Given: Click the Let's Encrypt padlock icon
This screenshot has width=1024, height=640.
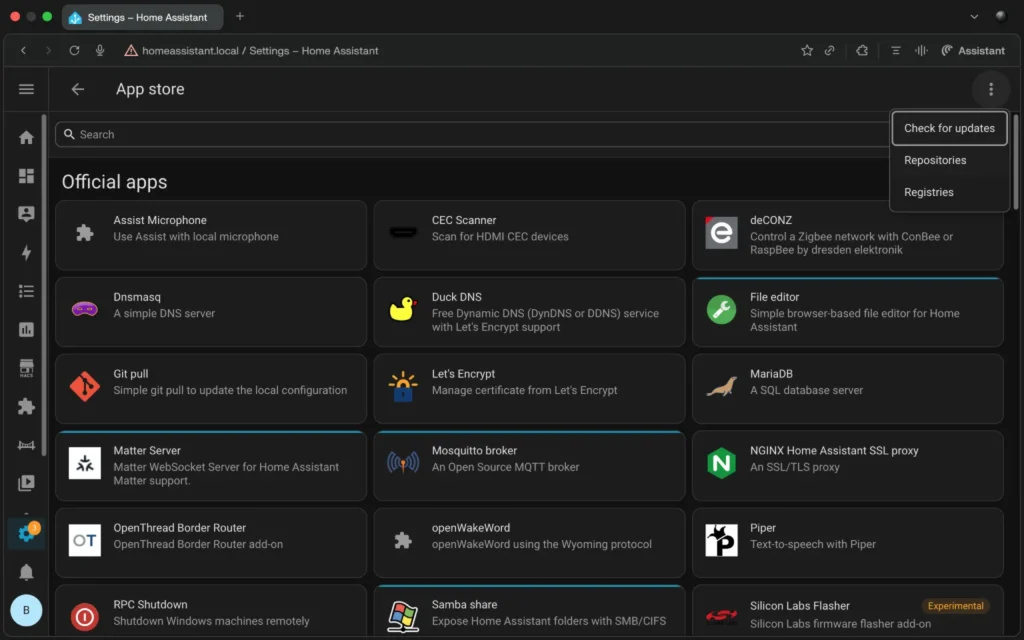Looking at the screenshot, I should pos(403,386).
